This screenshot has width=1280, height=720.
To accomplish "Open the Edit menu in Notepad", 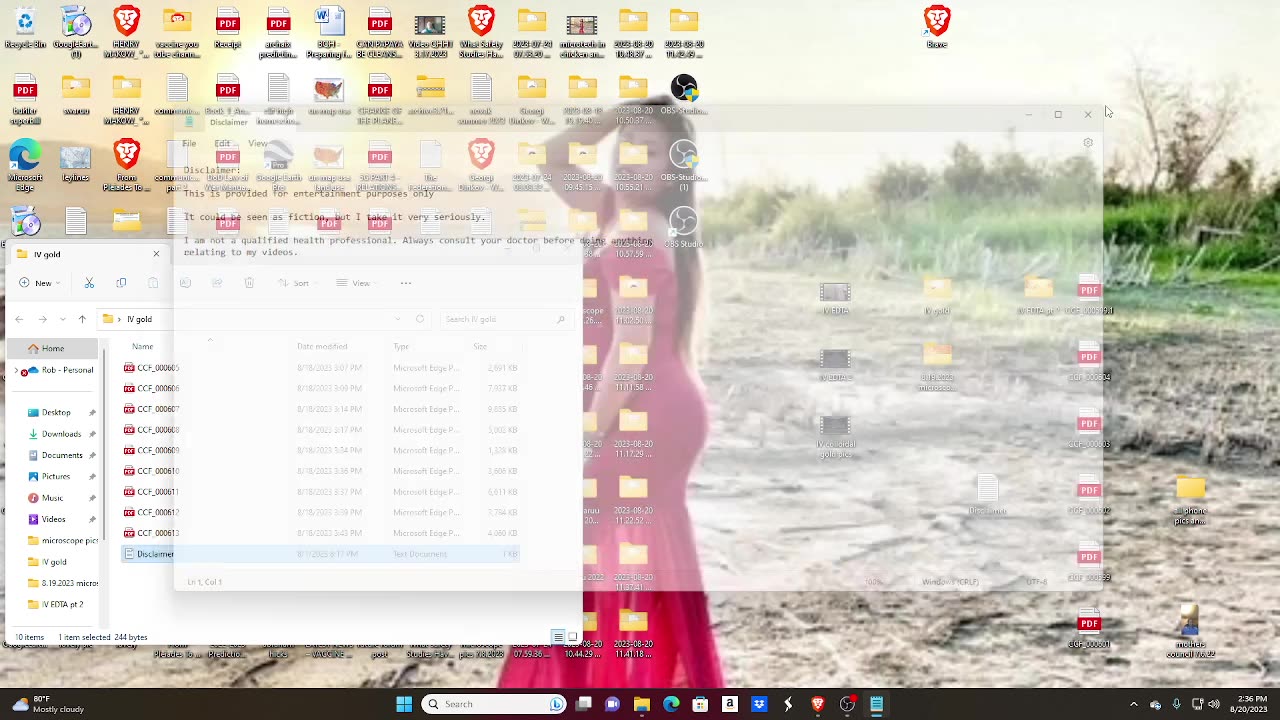I will (221, 144).
